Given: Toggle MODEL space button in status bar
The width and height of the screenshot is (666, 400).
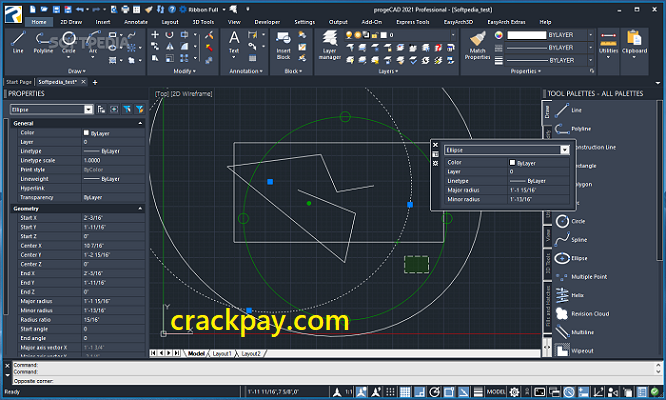Looking at the screenshot, I should click(496, 392).
